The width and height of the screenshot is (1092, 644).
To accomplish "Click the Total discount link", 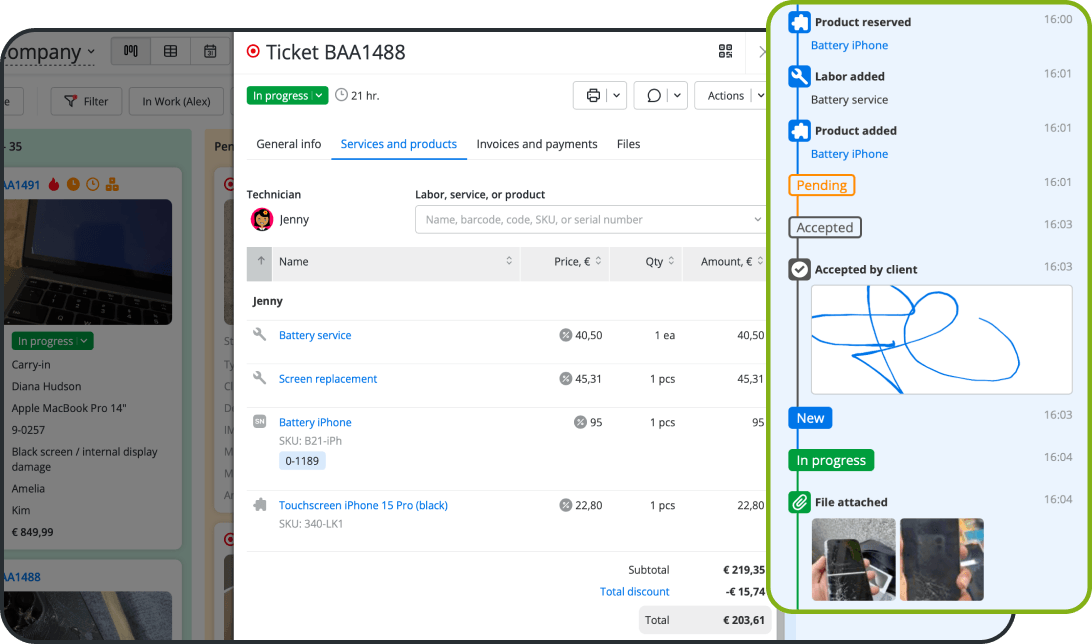I will point(634,591).
